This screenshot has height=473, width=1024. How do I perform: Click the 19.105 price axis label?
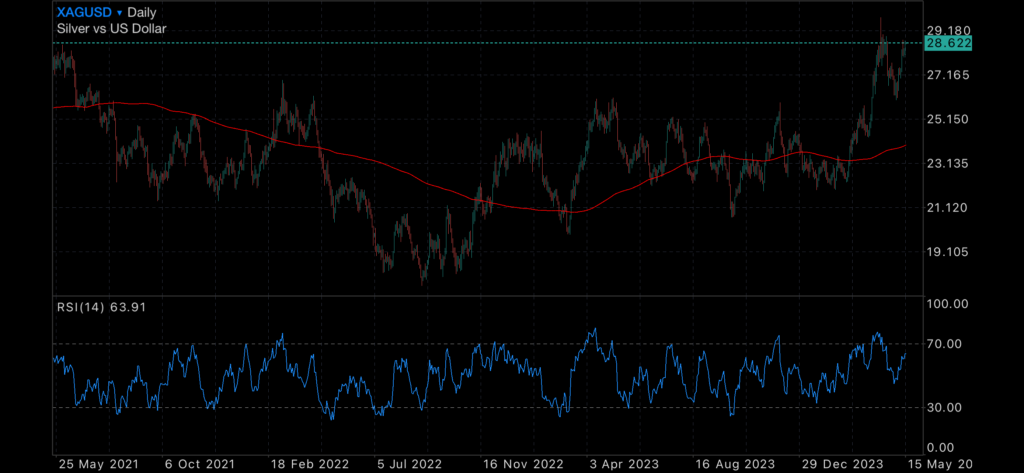click(948, 252)
